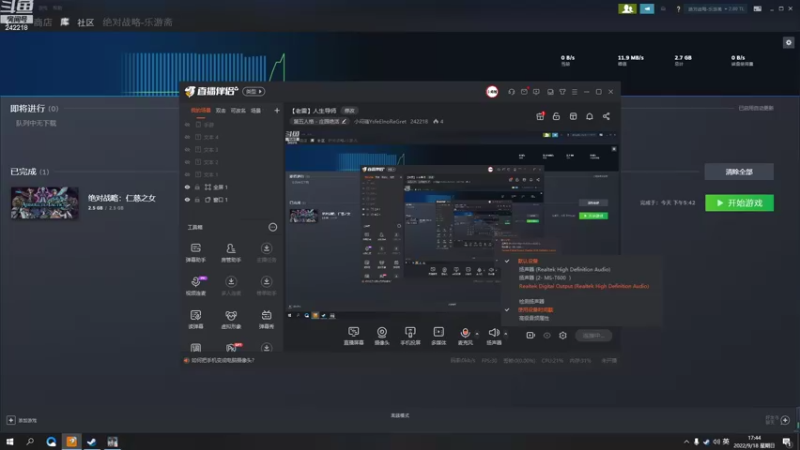Open Steam 社区 community tab
Screen dimensions: 800x450
[x=85, y=22]
